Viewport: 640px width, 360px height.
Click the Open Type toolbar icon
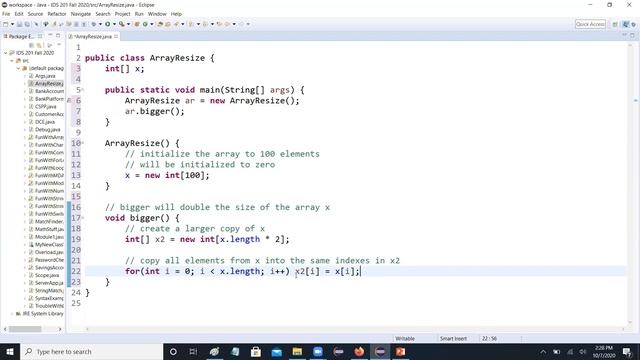point(160,24)
